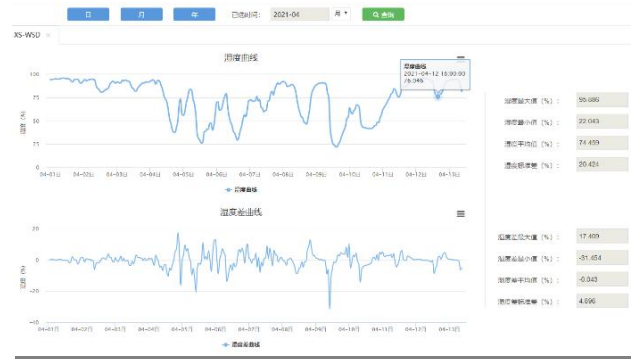
Task: Close the XS-WSD tab
Action: click(x=48, y=35)
